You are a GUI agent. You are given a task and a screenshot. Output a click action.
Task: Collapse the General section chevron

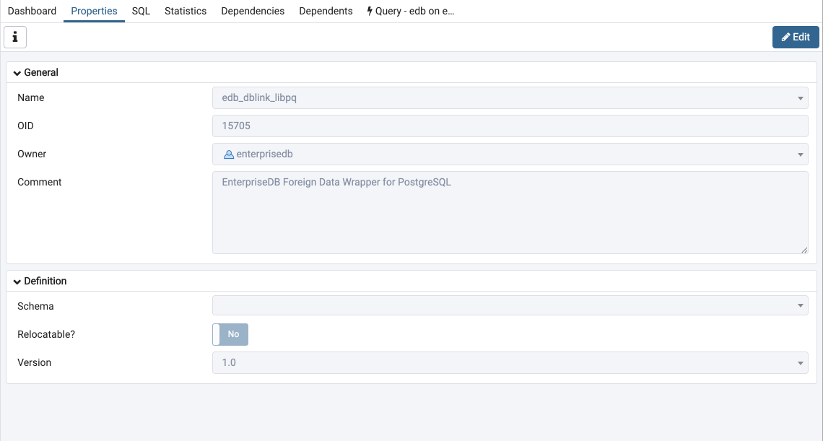point(17,73)
